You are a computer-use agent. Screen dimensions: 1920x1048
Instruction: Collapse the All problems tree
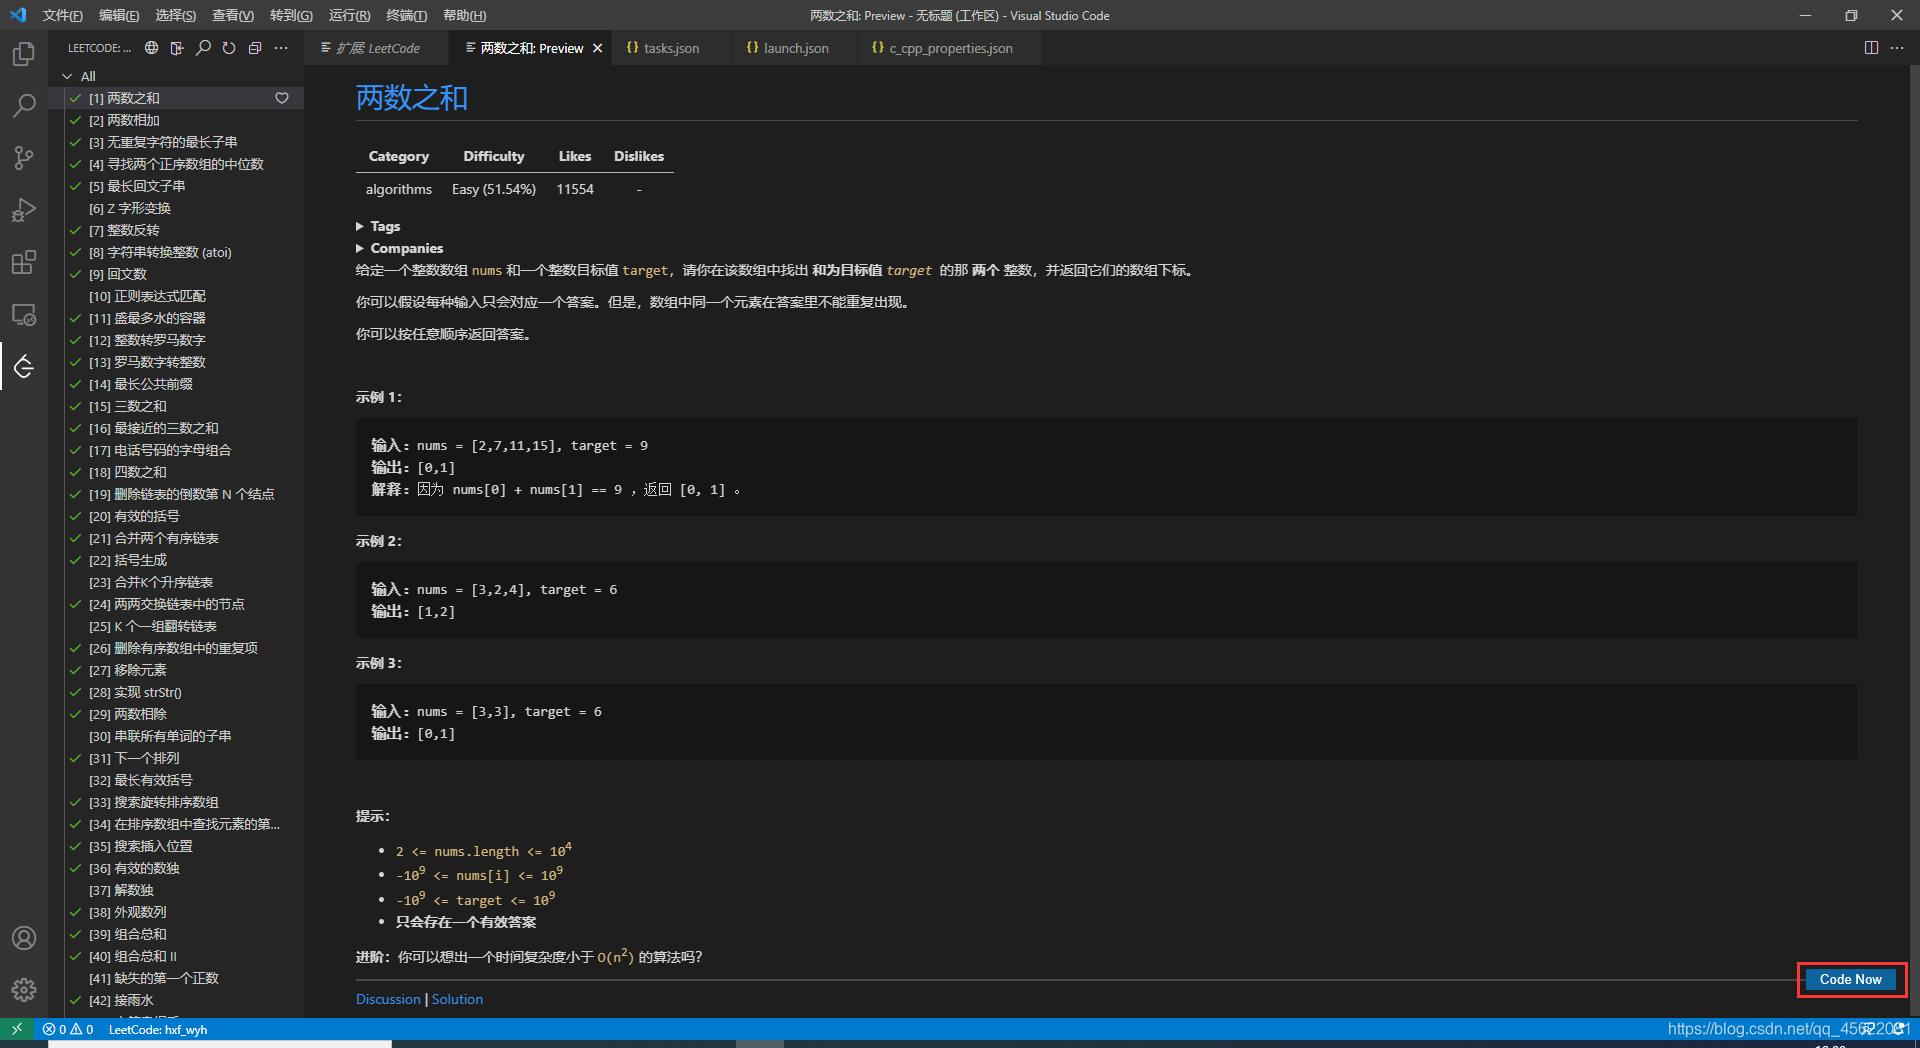[64, 76]
